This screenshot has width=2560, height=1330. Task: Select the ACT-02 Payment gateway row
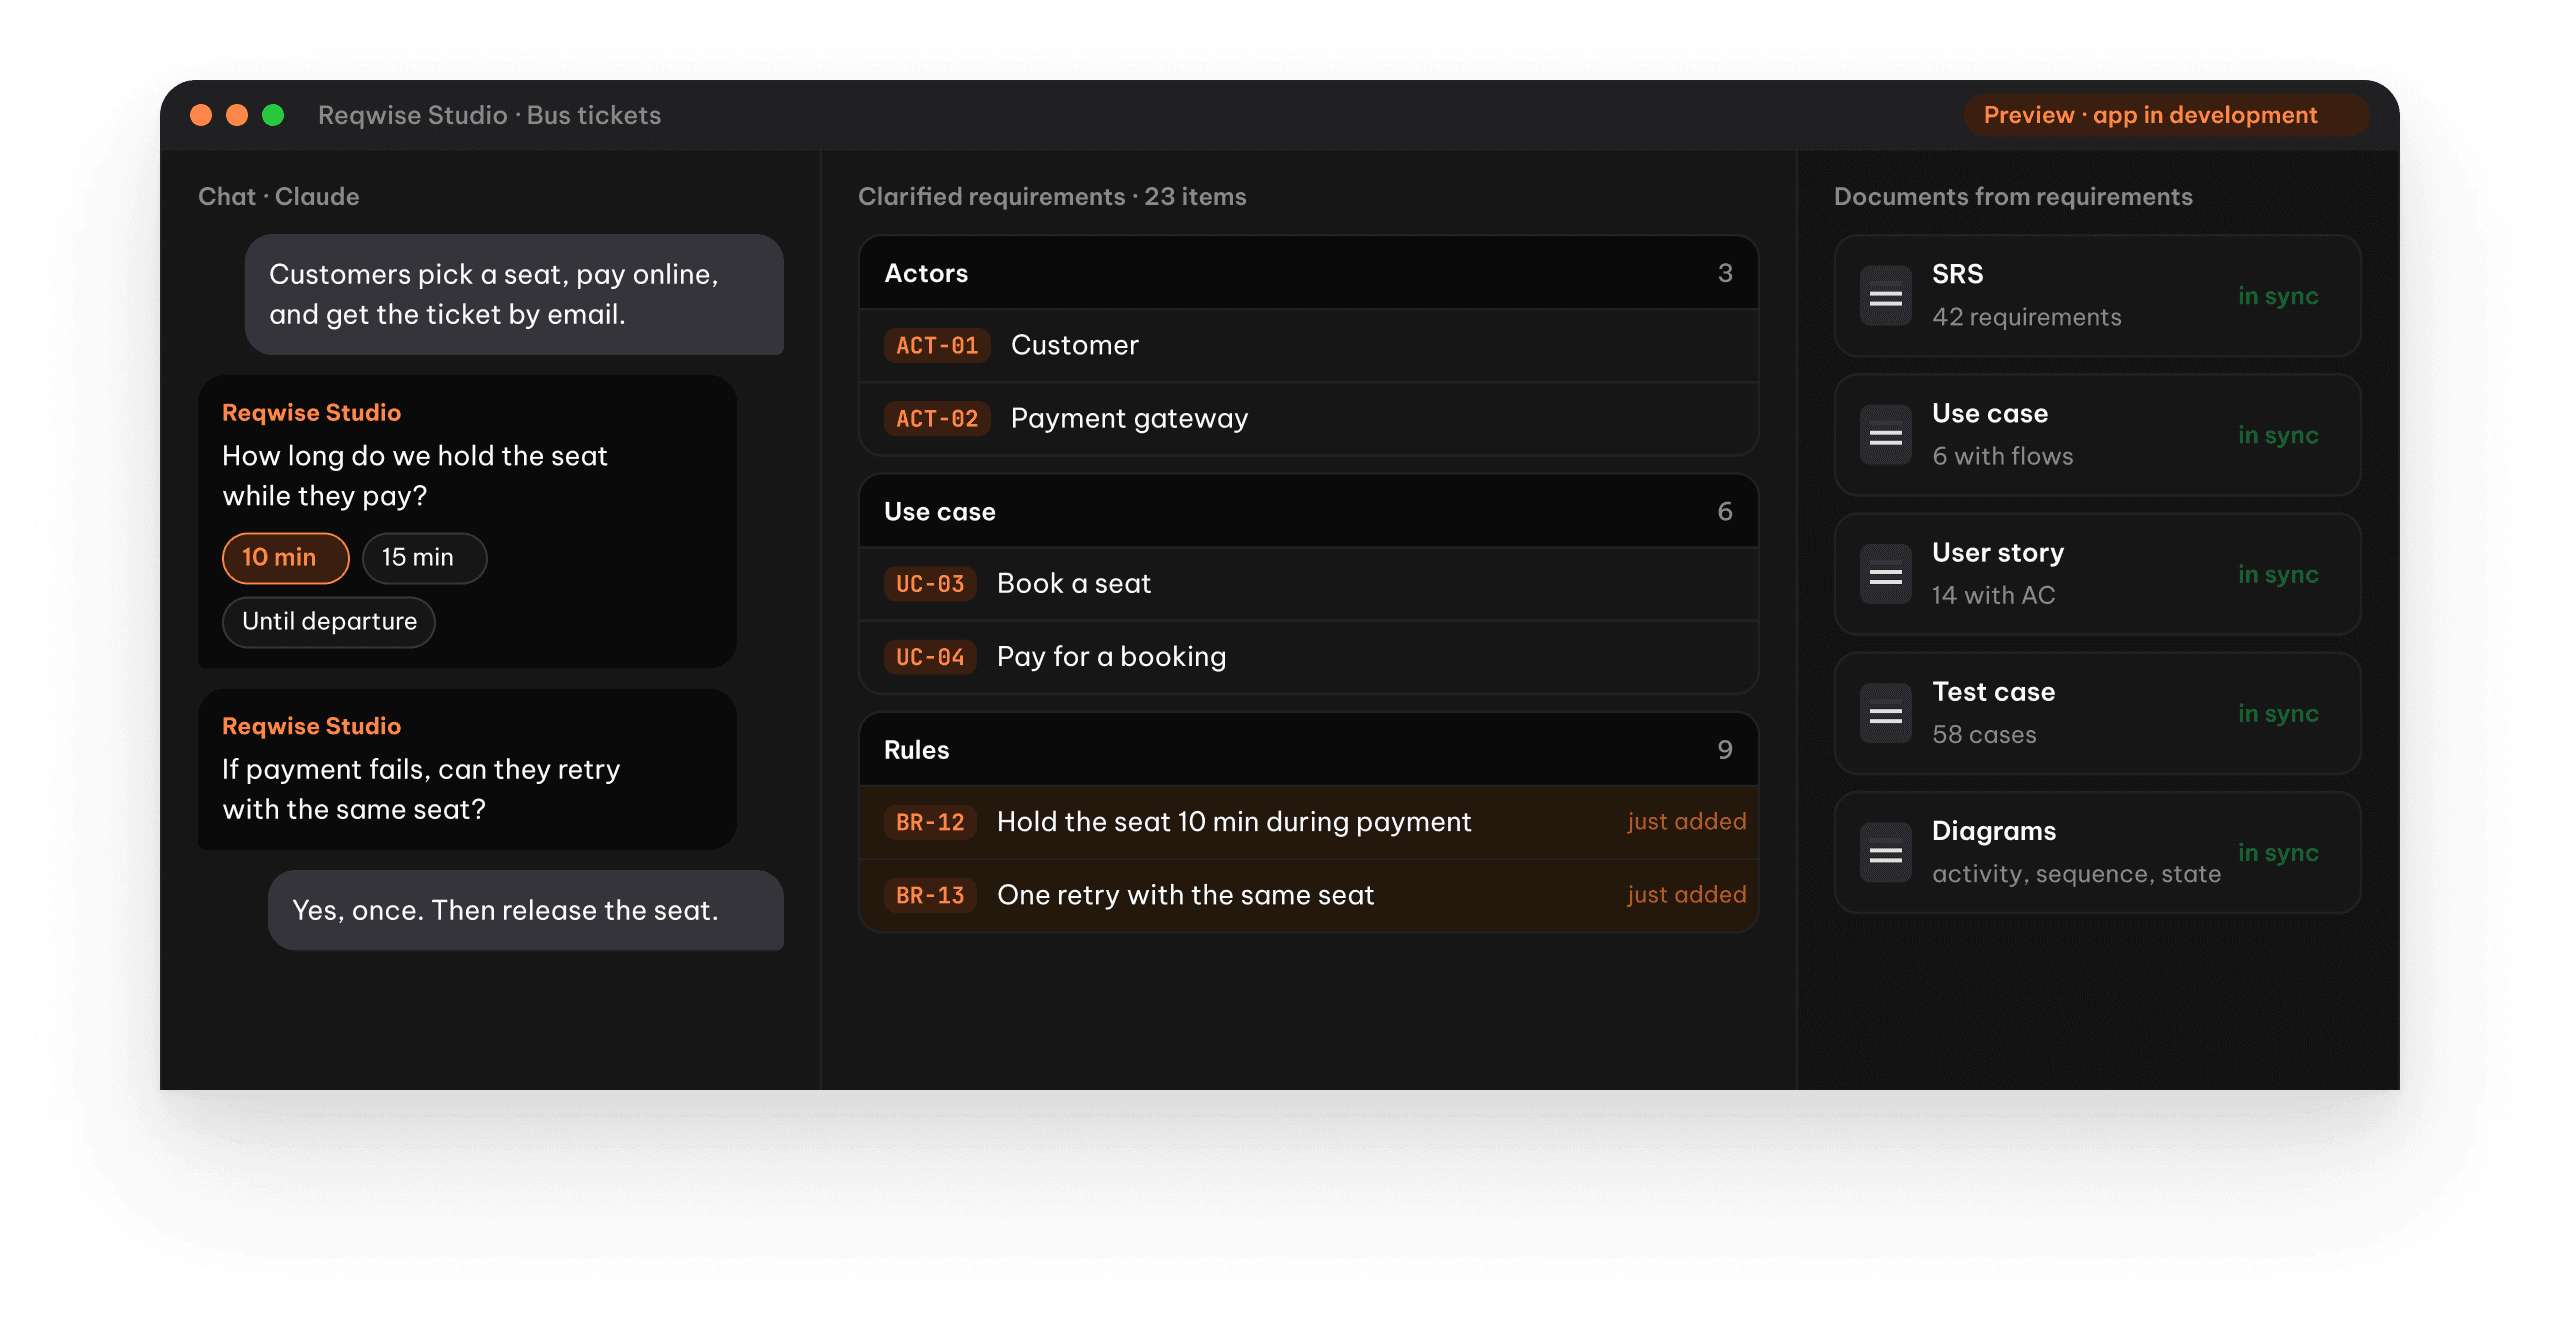click(x=1308, y=418)
